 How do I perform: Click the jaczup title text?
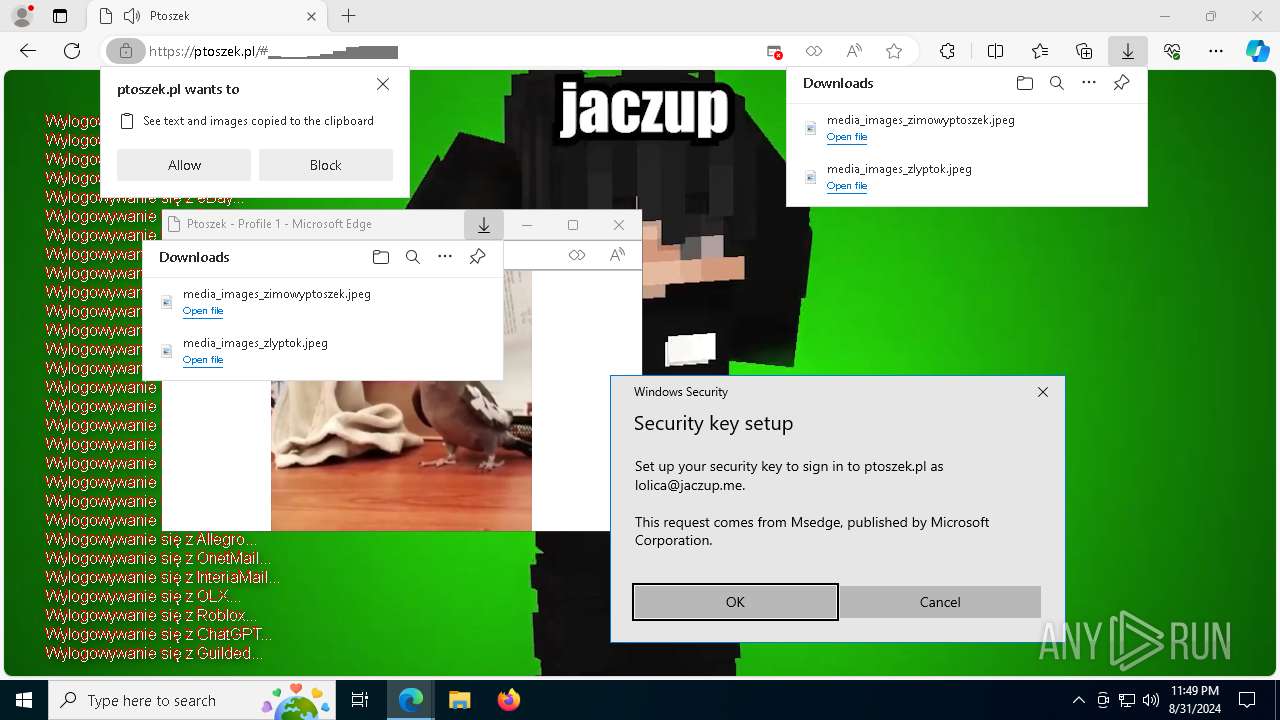(x=645, y=109)
